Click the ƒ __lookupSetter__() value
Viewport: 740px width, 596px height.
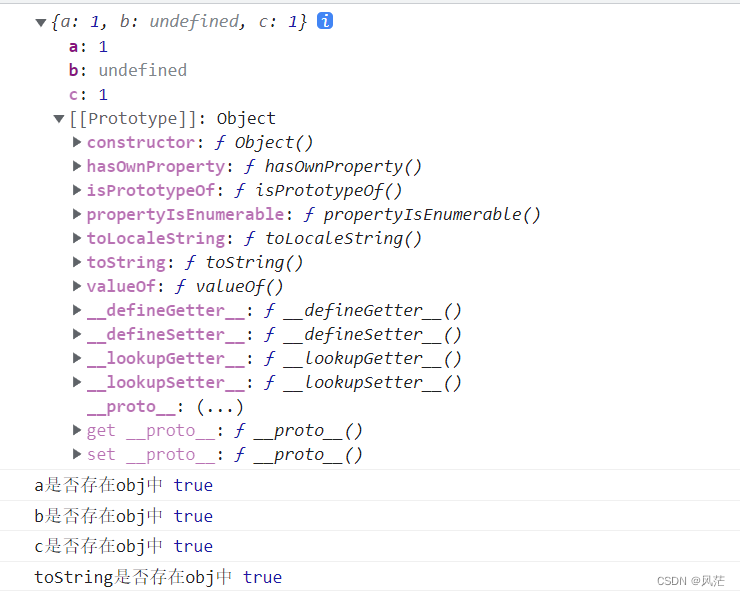362,383
